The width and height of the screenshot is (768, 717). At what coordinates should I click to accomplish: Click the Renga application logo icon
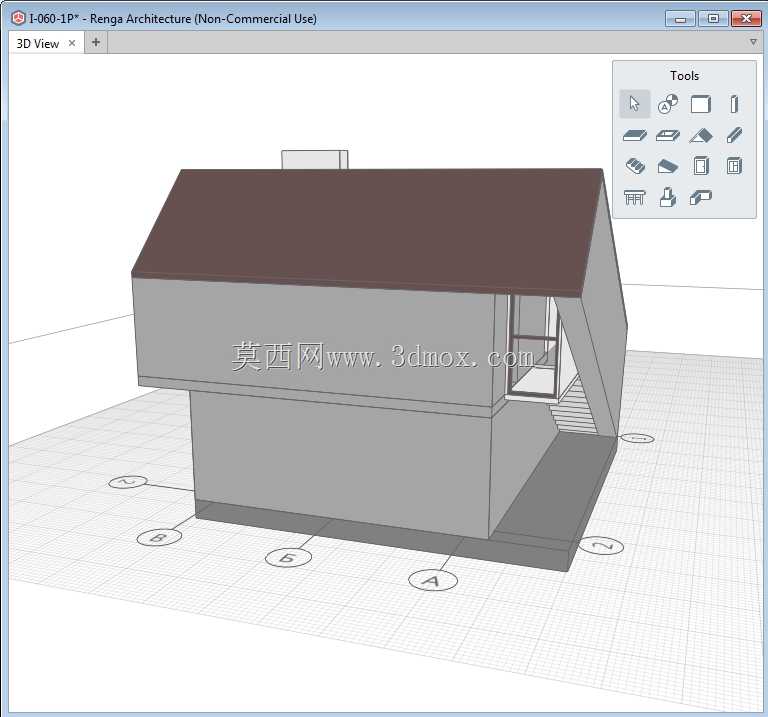[18, 19]
